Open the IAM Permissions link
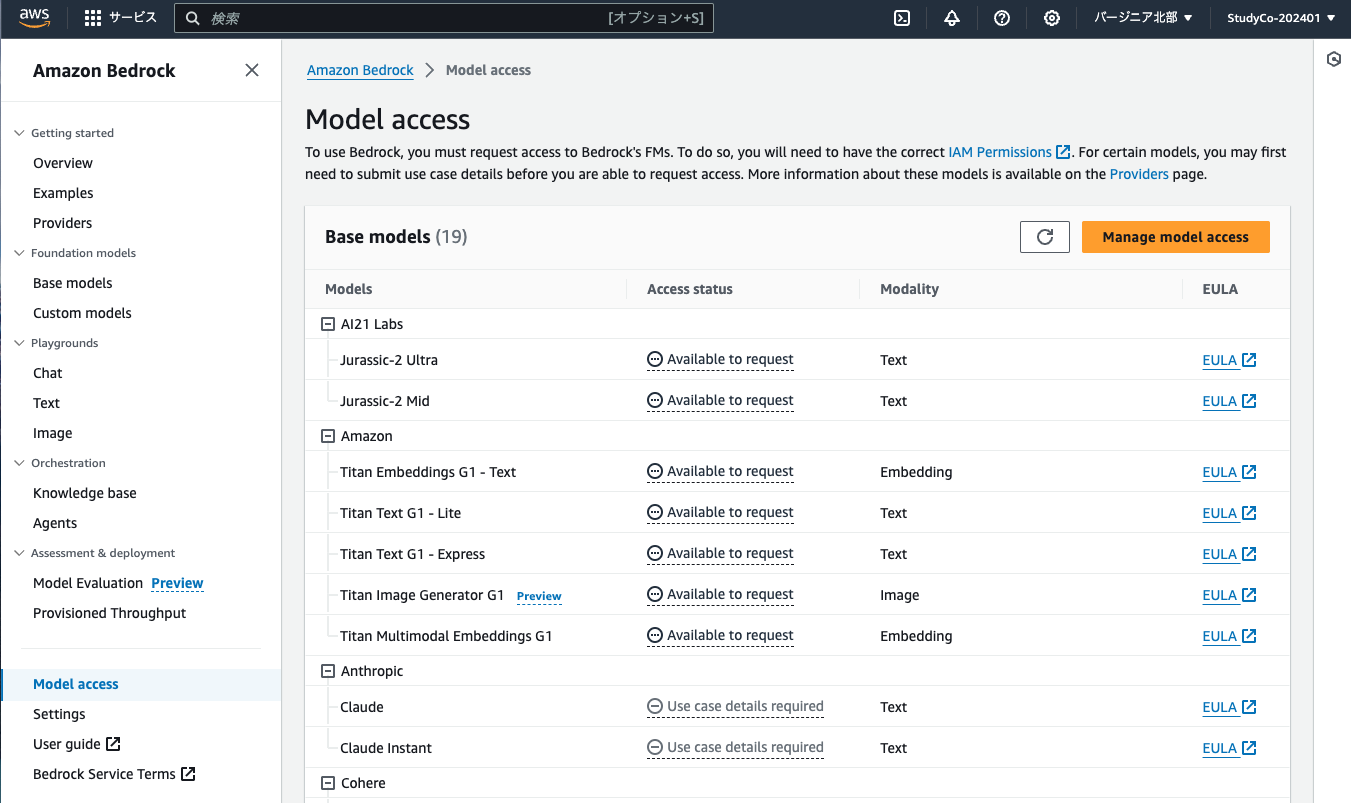 [1001, 152]
